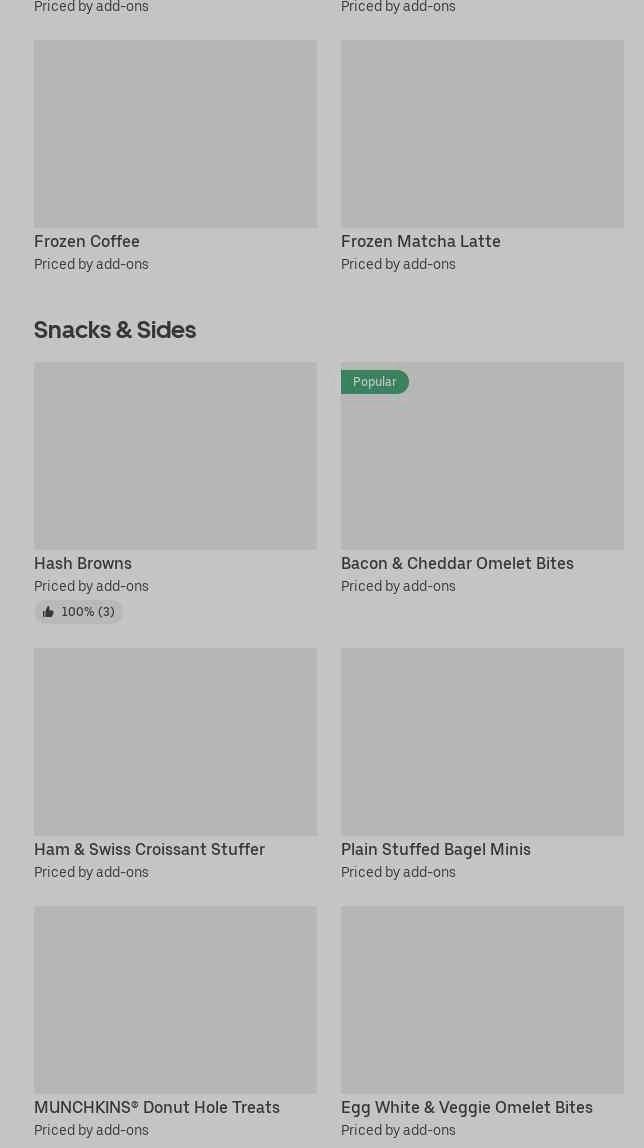Click Ham & Swiss Croissant Stuffer title
The image size is (644, 1148).
click(x=149, y=849)
